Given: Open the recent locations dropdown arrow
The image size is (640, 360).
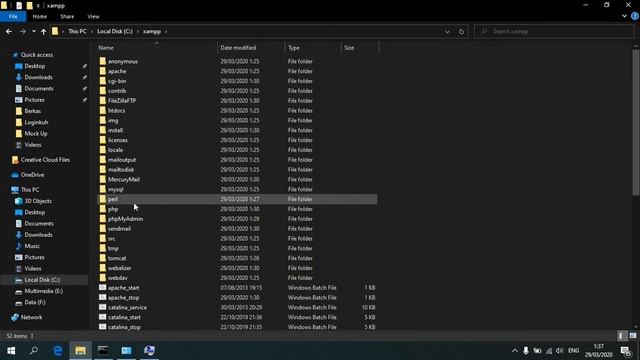Looking at the screenshot, I should (33, 31).
